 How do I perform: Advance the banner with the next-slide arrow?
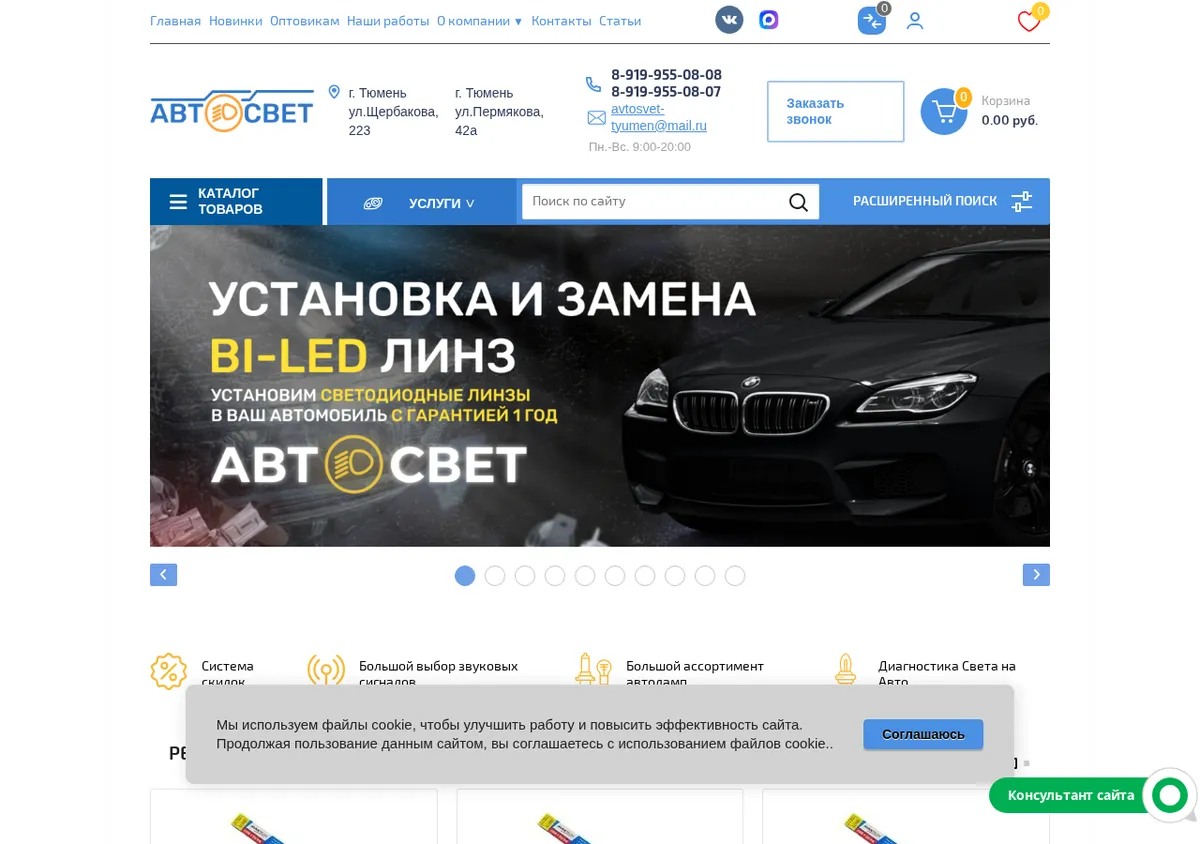pyautogui.click(x=1036, y=575)
